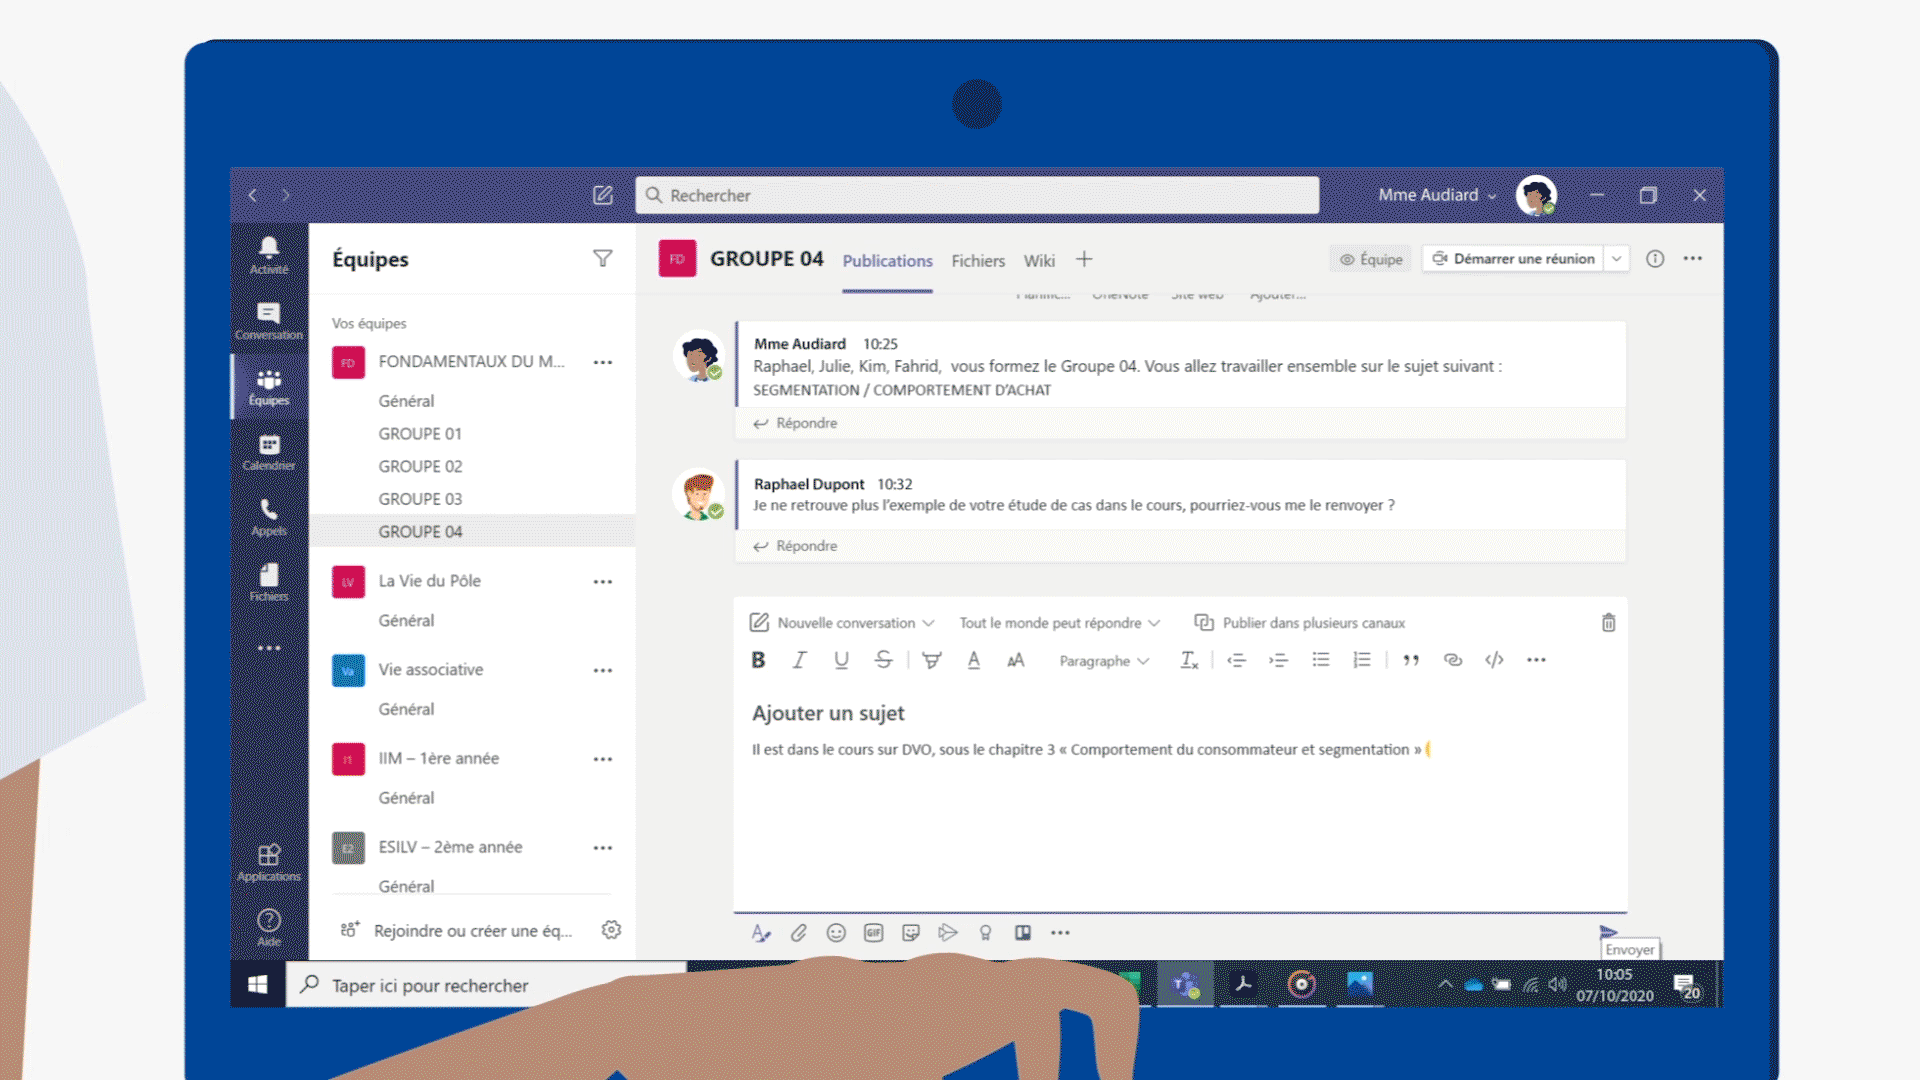
Task: Insert a GIF
Action: click(874, 933)
